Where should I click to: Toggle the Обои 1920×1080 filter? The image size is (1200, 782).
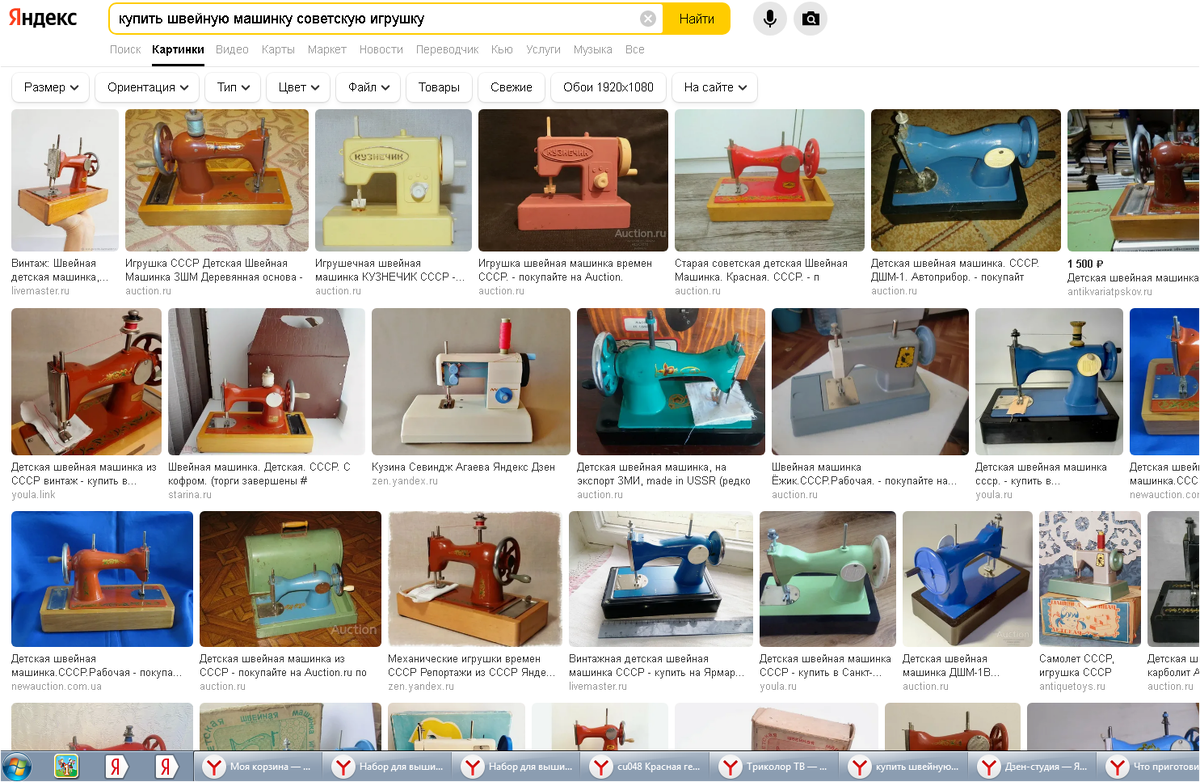[608, 87]
